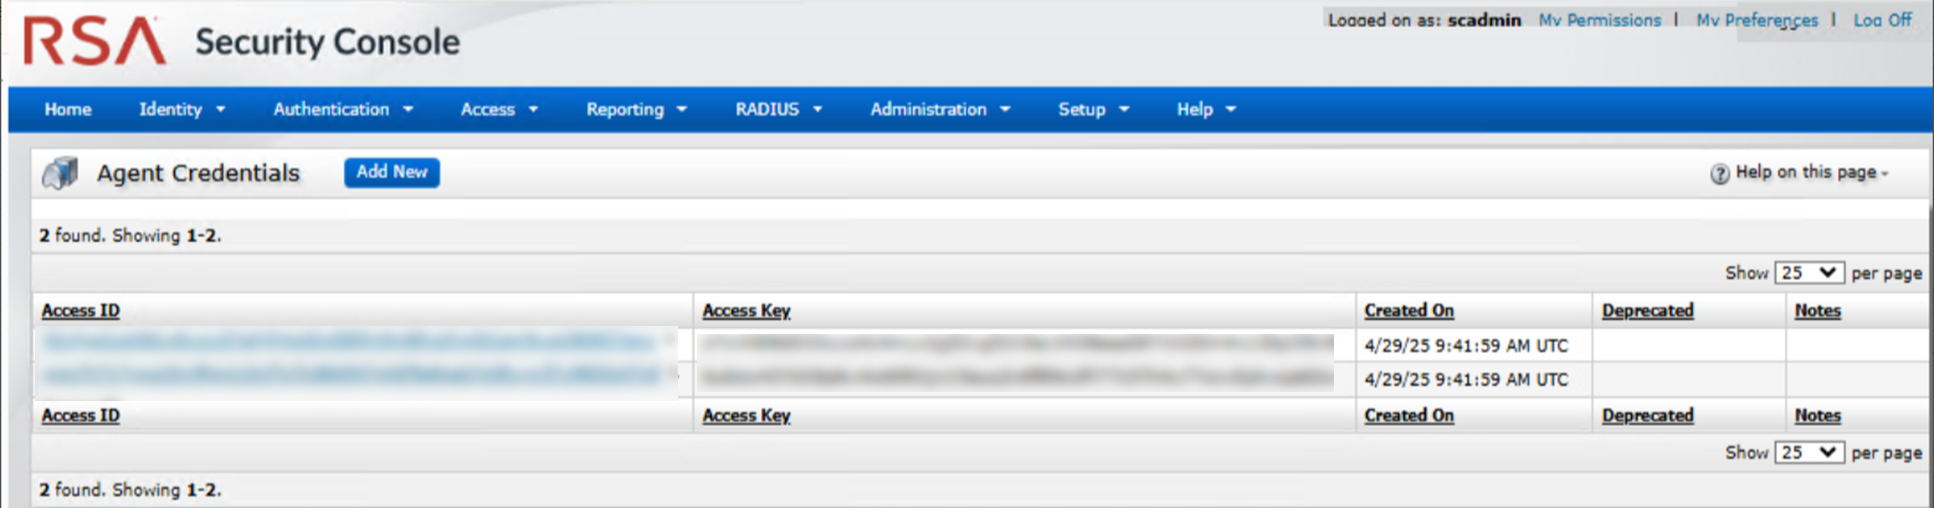Click the Log Off link
This screenshot has width=1934, height=508.
click(1882, 20)
